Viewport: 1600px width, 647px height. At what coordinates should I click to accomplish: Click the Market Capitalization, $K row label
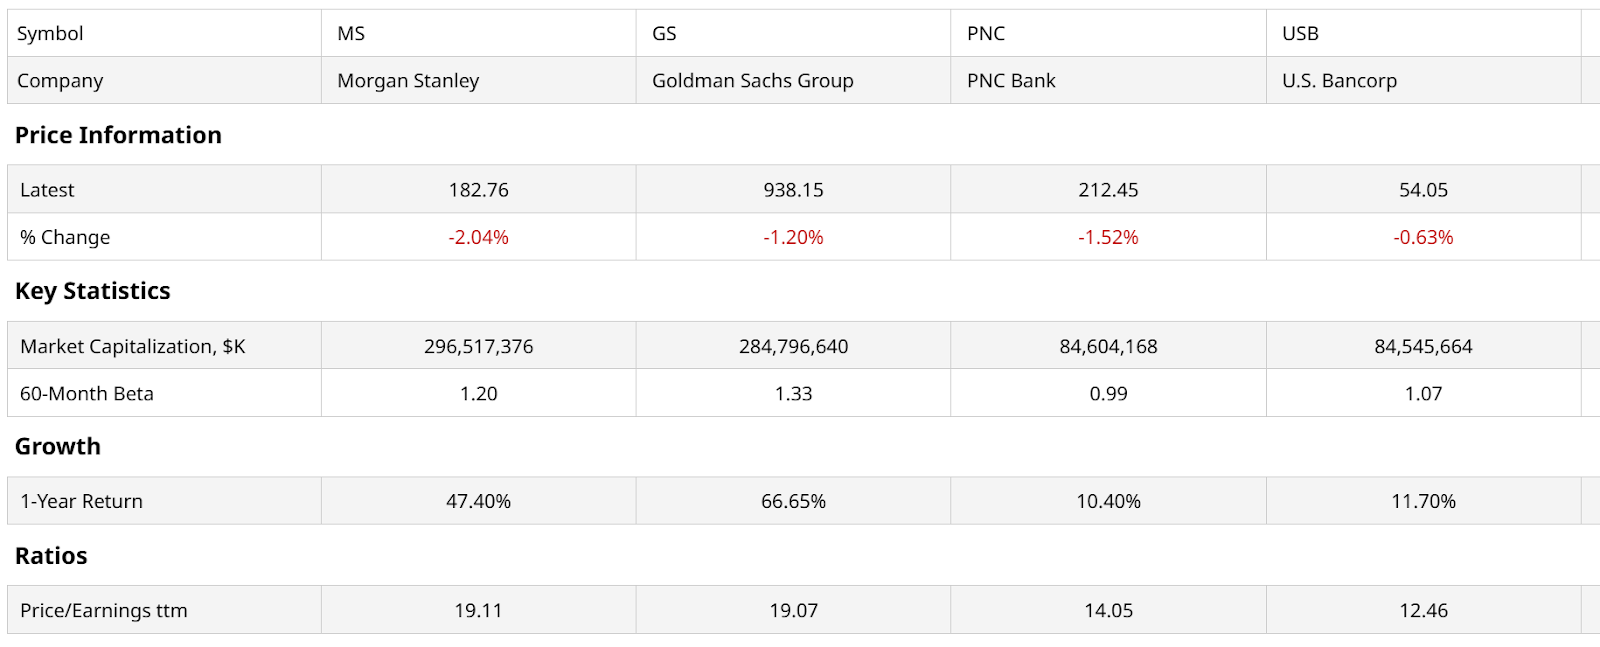pyautogui.click(x=132, y=347)
